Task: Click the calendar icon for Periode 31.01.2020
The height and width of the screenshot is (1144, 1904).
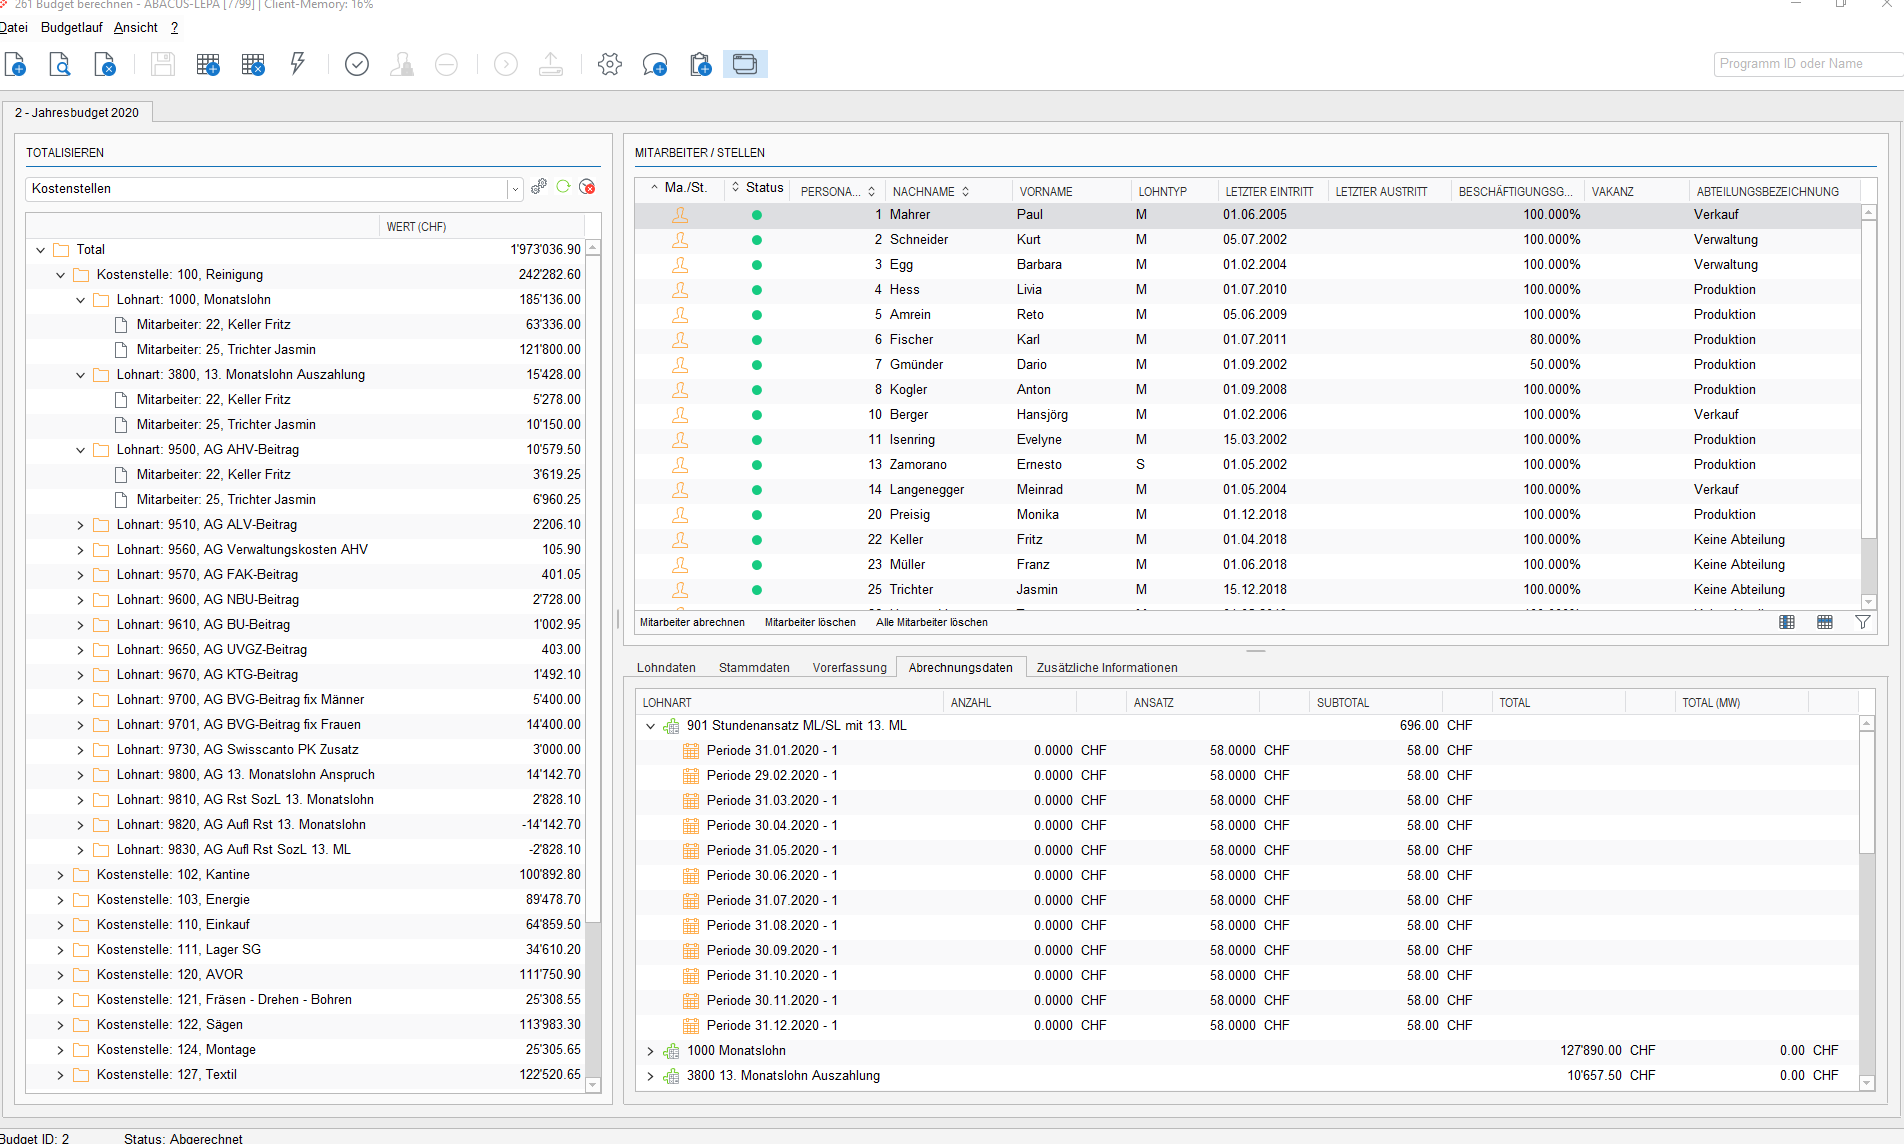Action: coord(691,751)
